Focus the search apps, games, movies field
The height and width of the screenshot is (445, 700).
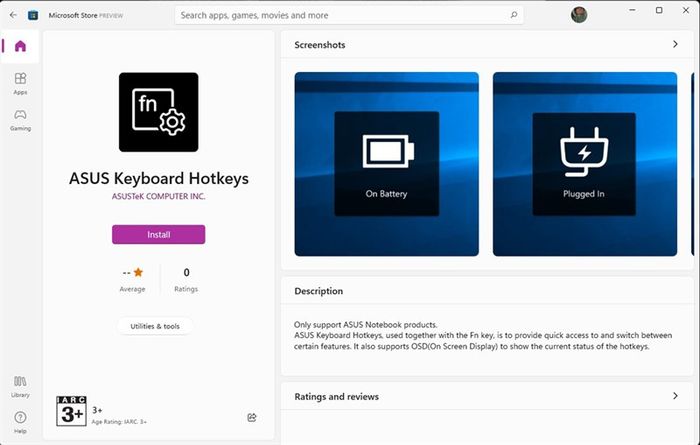349,15
